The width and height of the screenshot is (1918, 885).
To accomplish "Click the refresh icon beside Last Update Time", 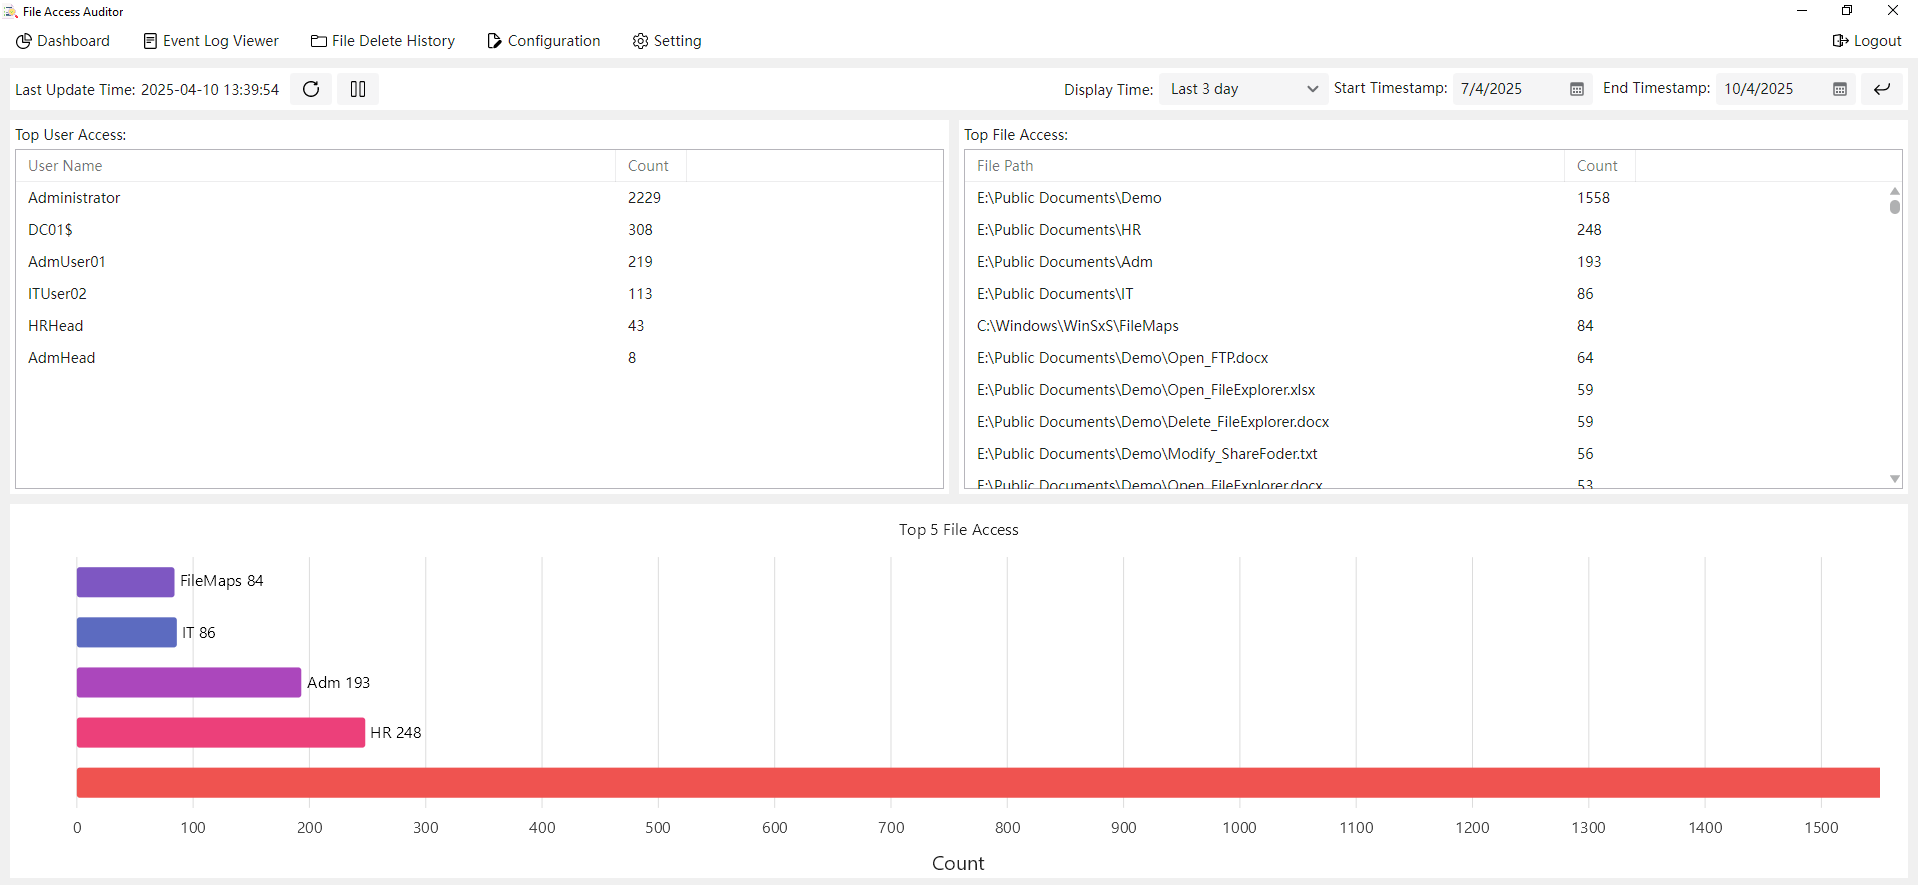I will coord(311,89).
